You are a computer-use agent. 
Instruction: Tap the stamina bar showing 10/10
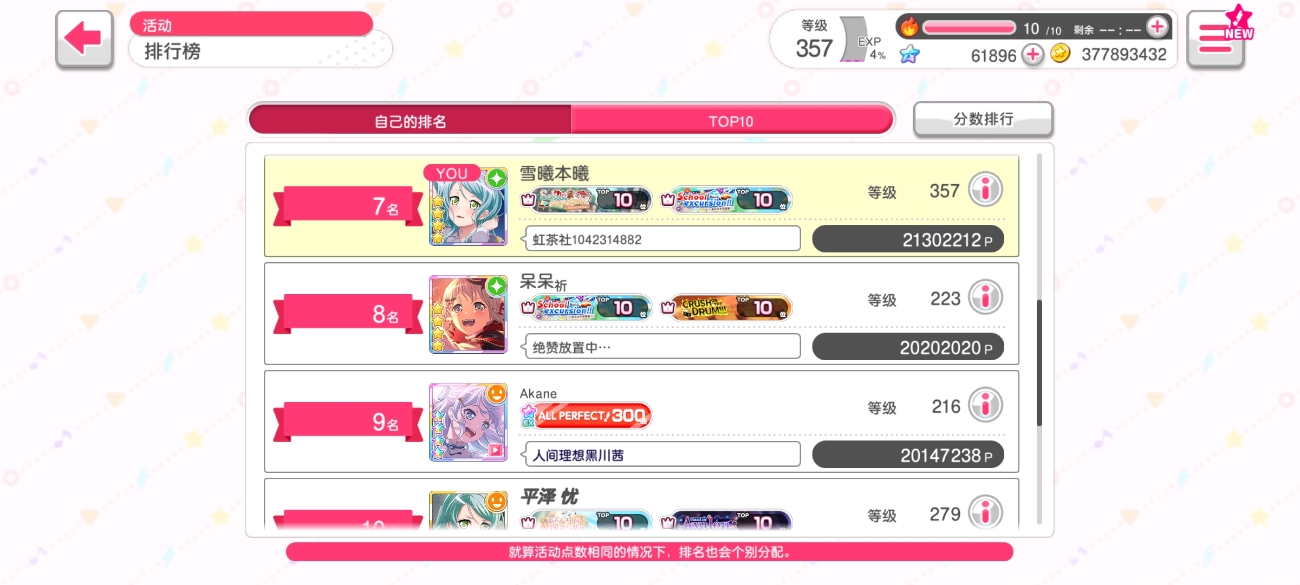[x=969, y=27]
